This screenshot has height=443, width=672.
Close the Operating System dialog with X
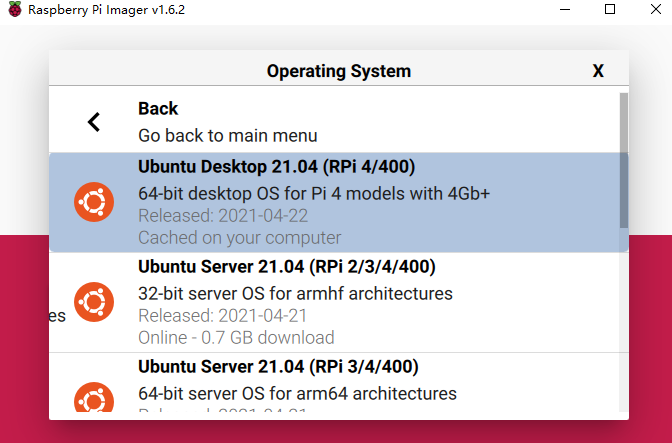click(x=598, y=71)
